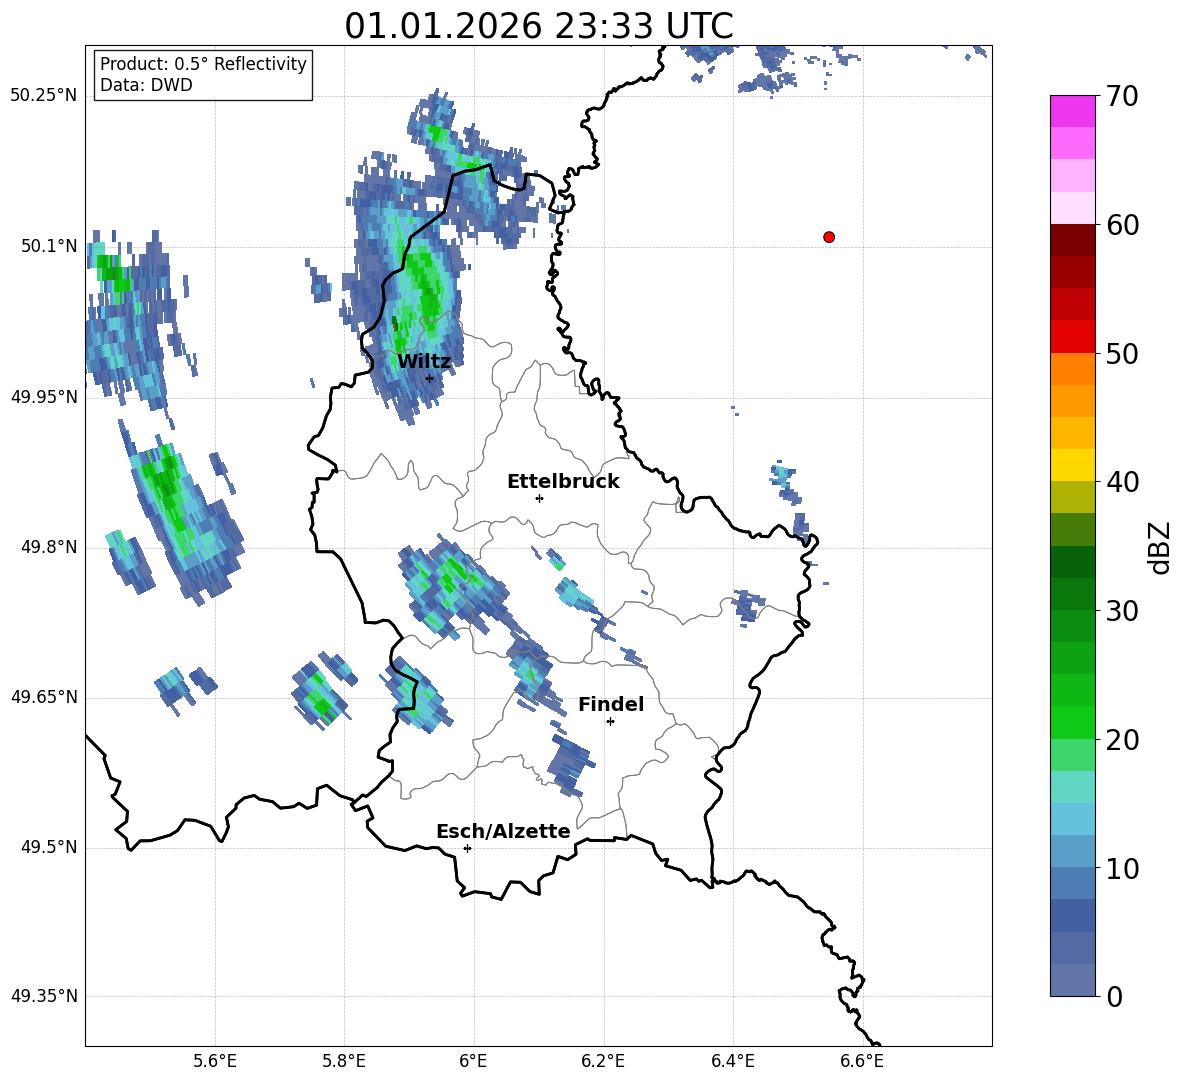Click the 6°E longitude label
Viewport: 1184px width, 1081px height.
(473, 1062)
